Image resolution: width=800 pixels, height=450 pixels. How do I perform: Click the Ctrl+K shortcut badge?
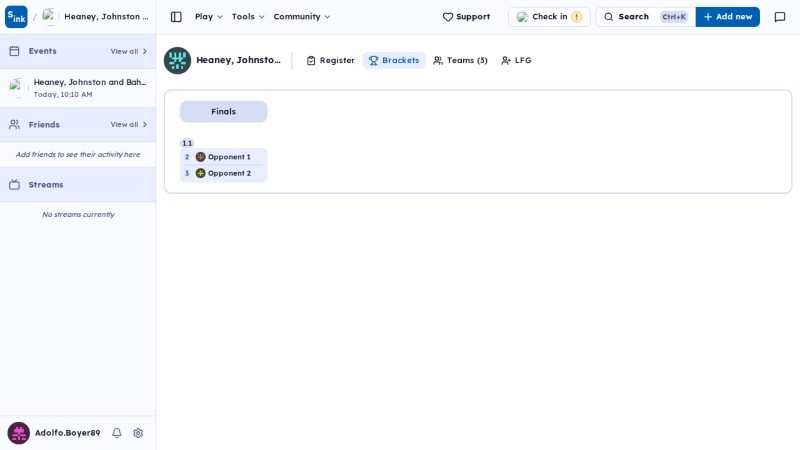click(673, 17)
